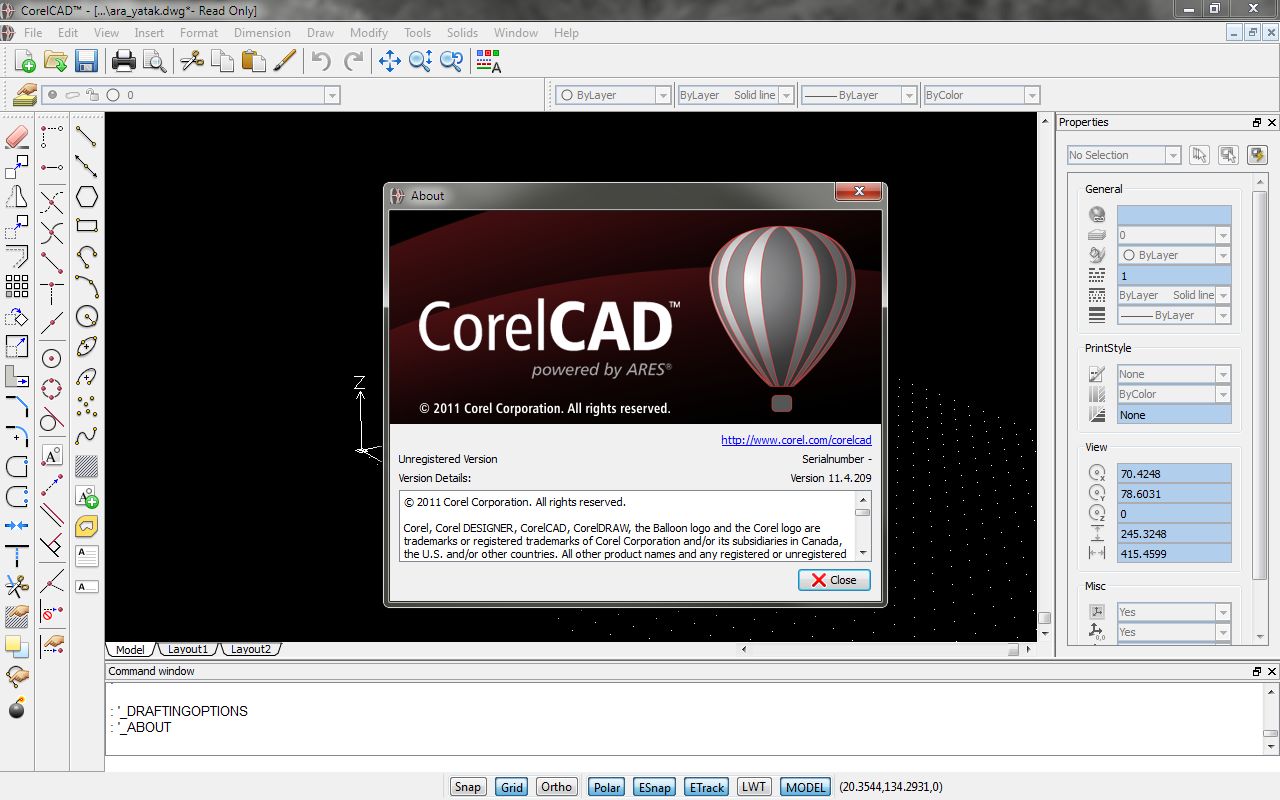This screenshot has height=800, width=1280.
Task: Open Print Preview icon
Action: click(x=154, y=61)
